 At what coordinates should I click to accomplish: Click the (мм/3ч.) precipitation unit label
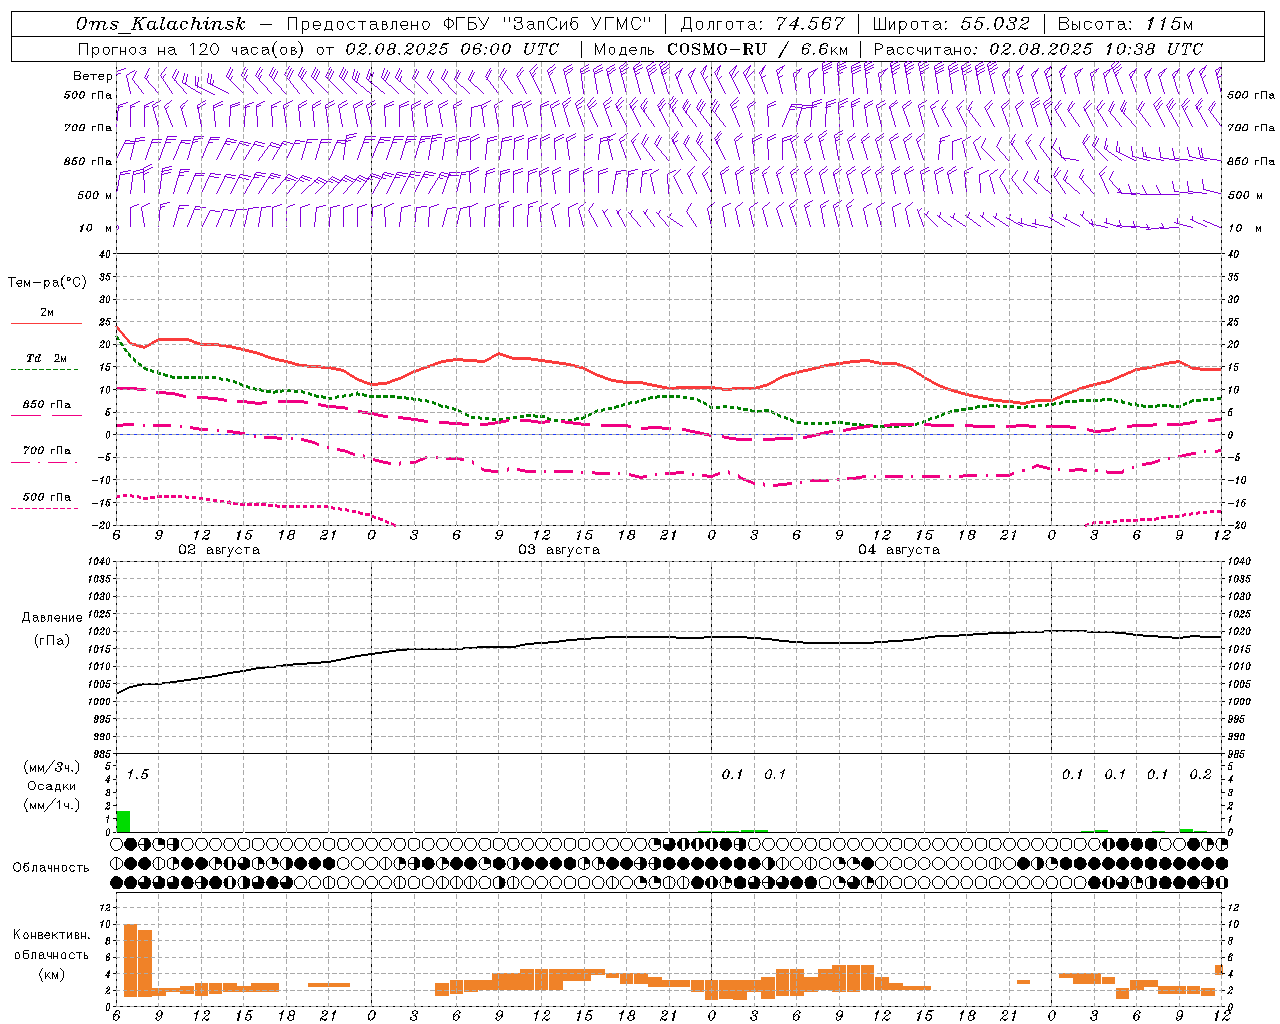[52, 767]
